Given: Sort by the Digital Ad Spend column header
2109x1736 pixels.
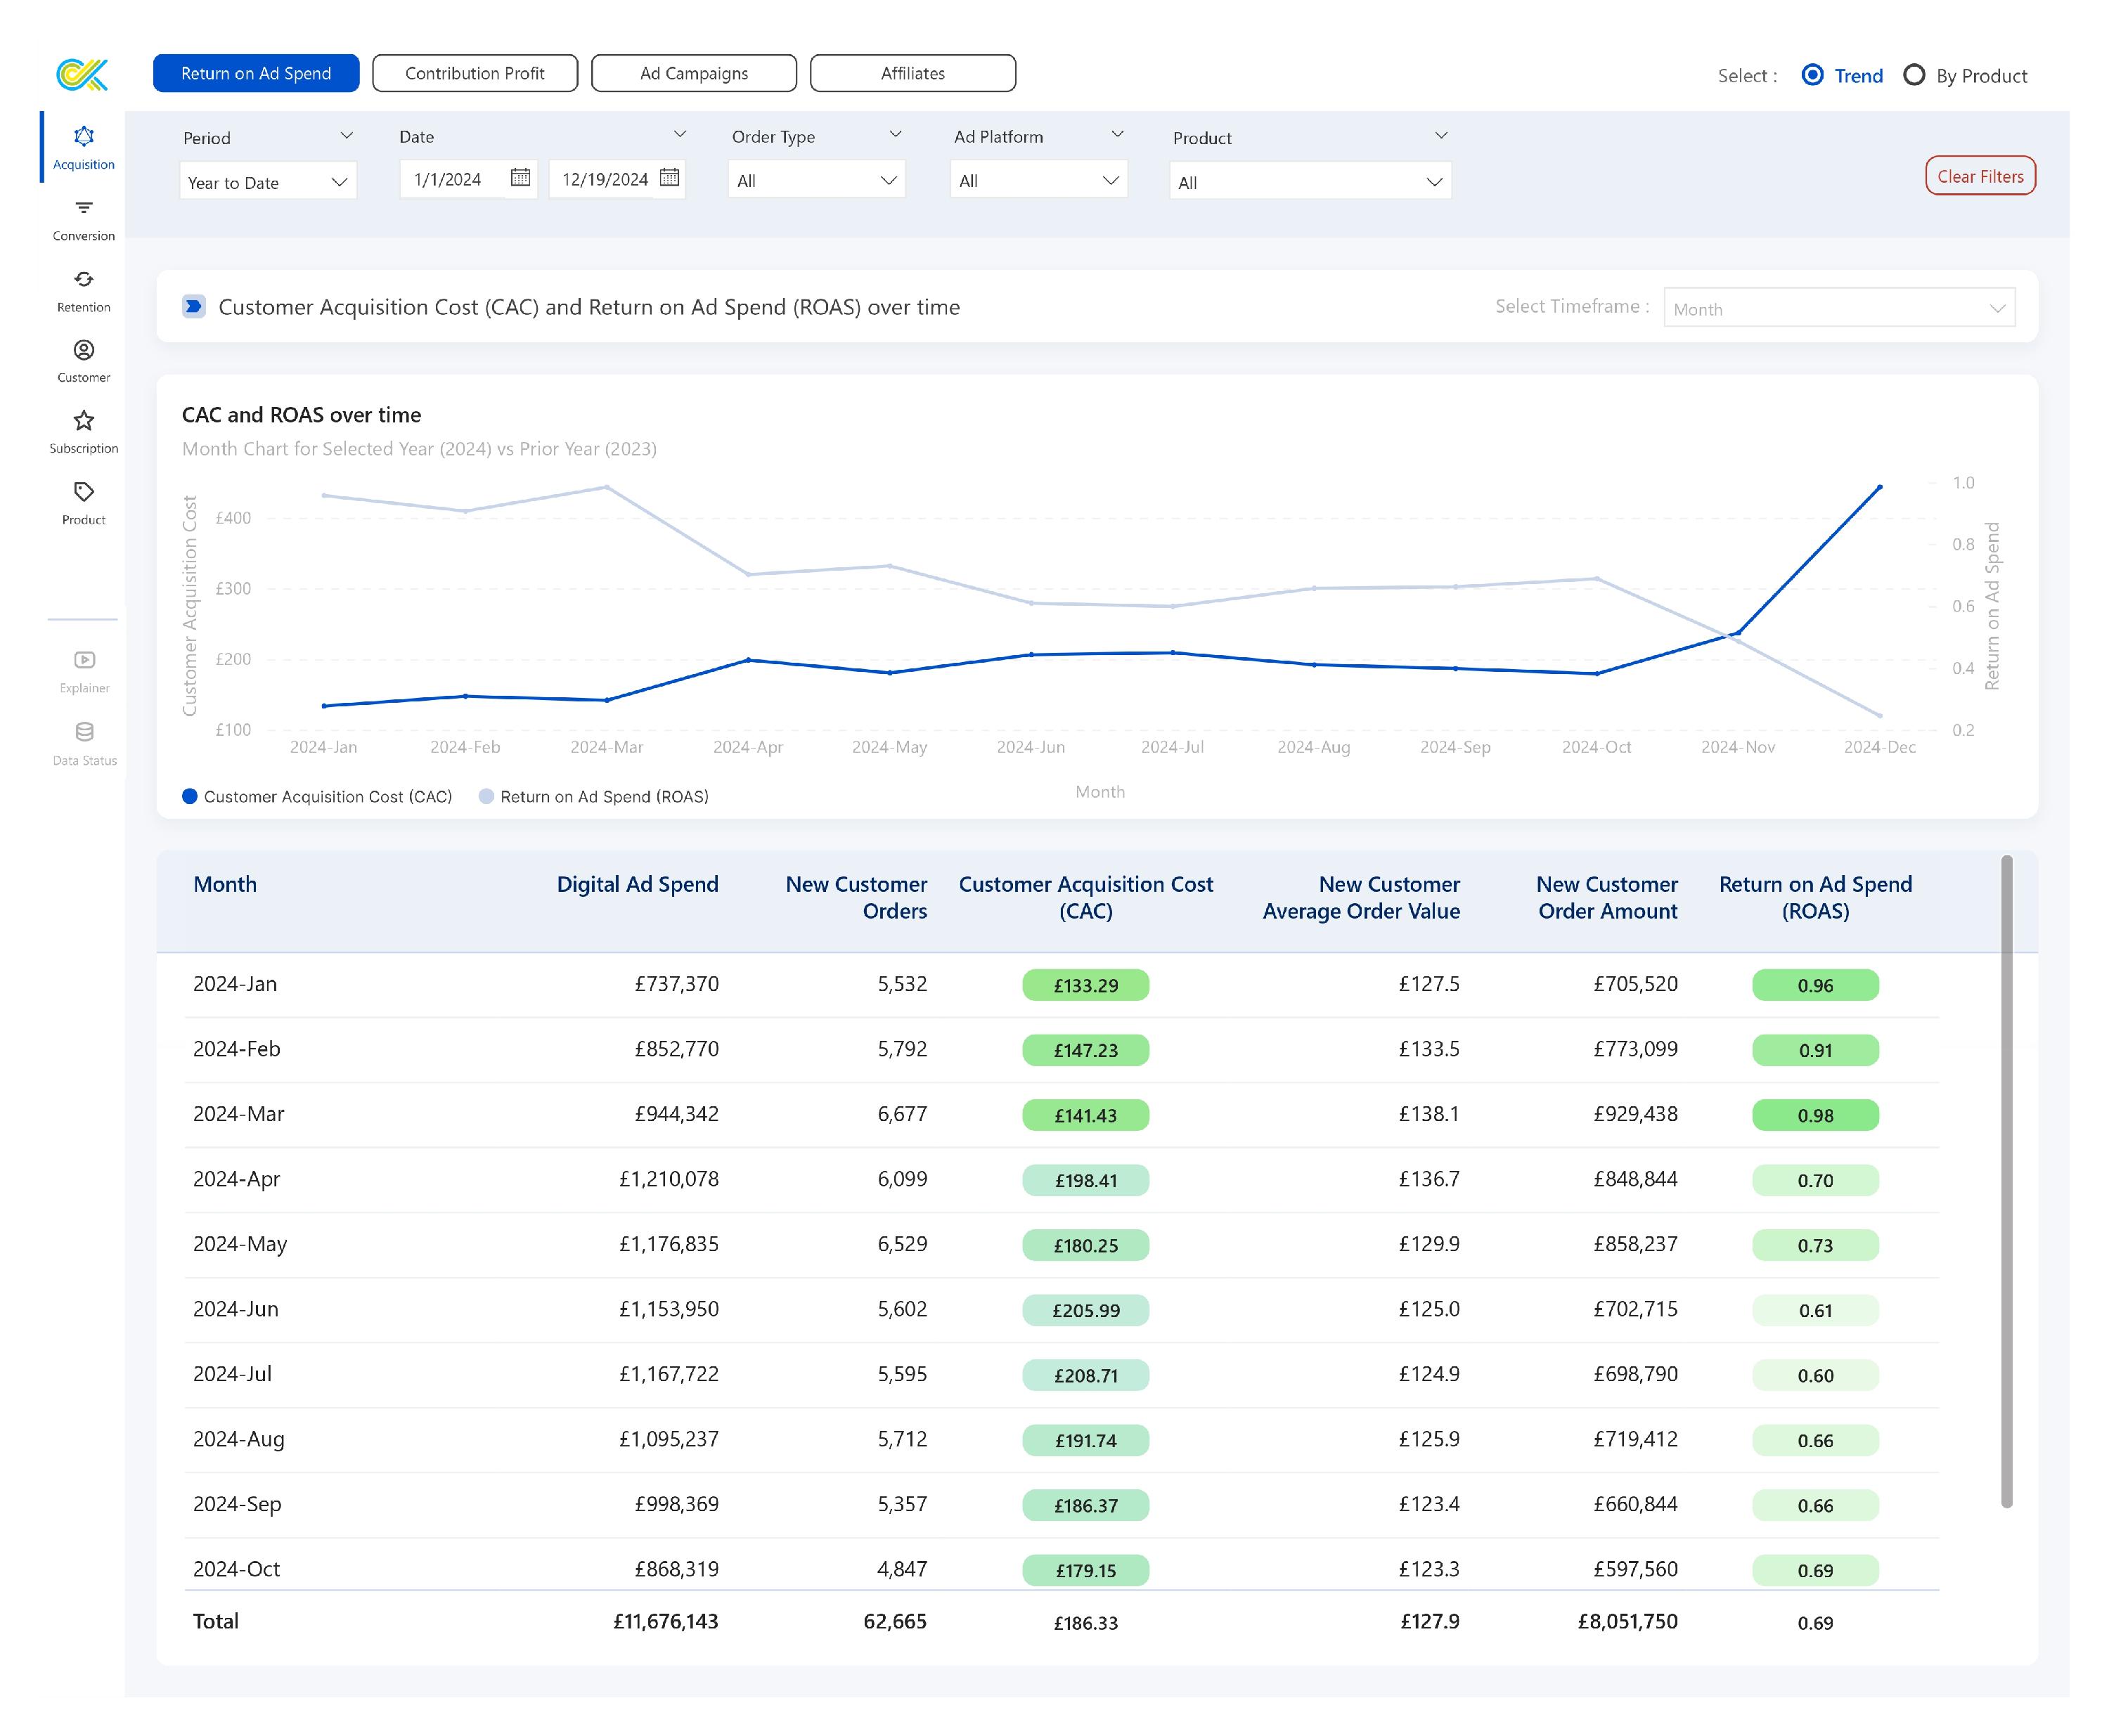Looking at the screenshot, I should pyautogui.click(x=637, y=884).
